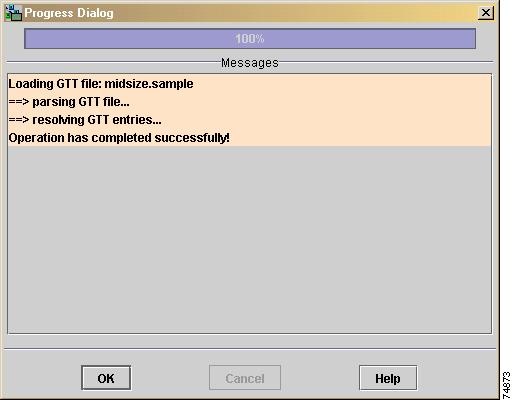Viewport: 512px width, 400px height.
Task: Click the Messages section label
Action: click(250, 63)
